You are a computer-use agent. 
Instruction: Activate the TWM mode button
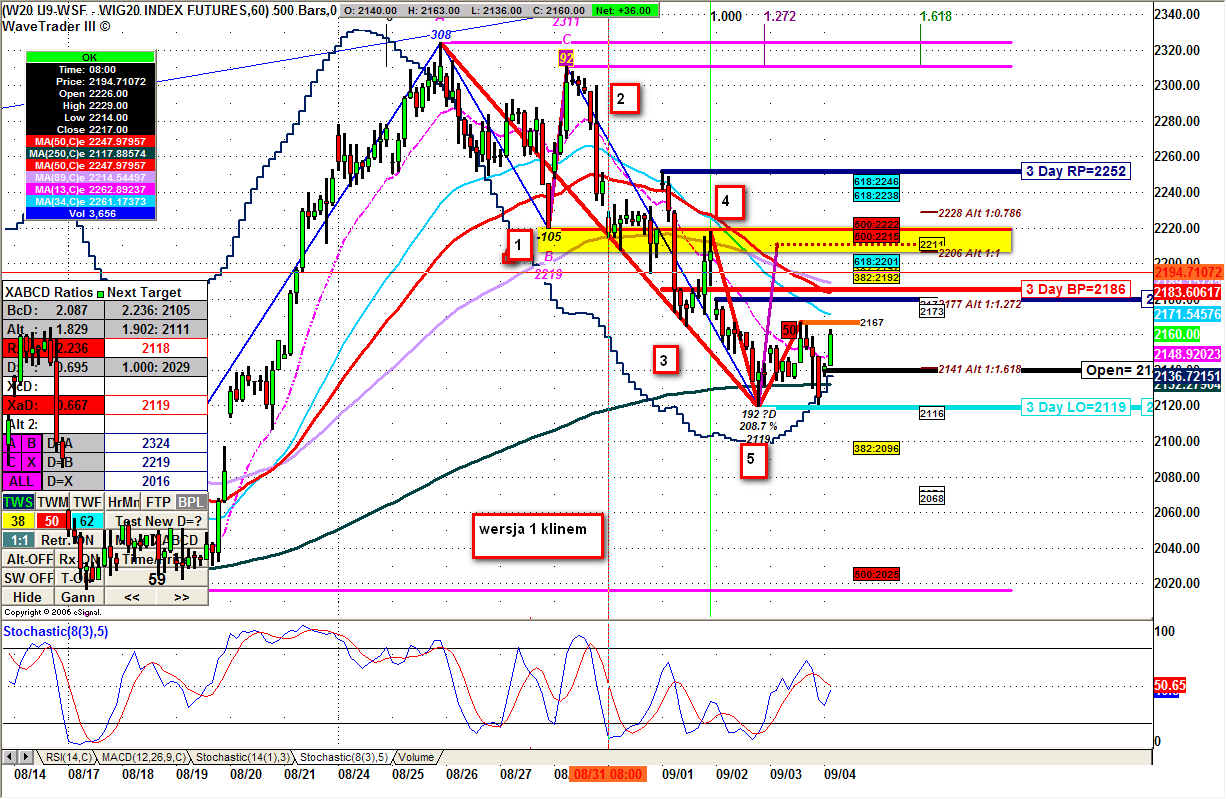(52, 502)
